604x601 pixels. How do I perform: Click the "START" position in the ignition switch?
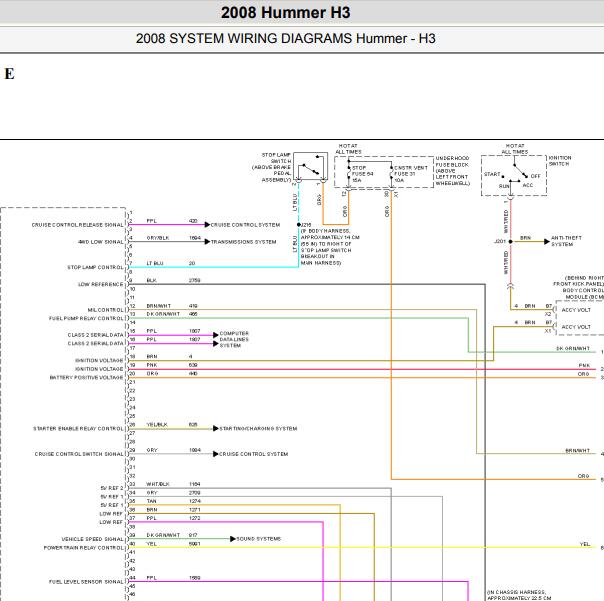(x=492, y=174)
